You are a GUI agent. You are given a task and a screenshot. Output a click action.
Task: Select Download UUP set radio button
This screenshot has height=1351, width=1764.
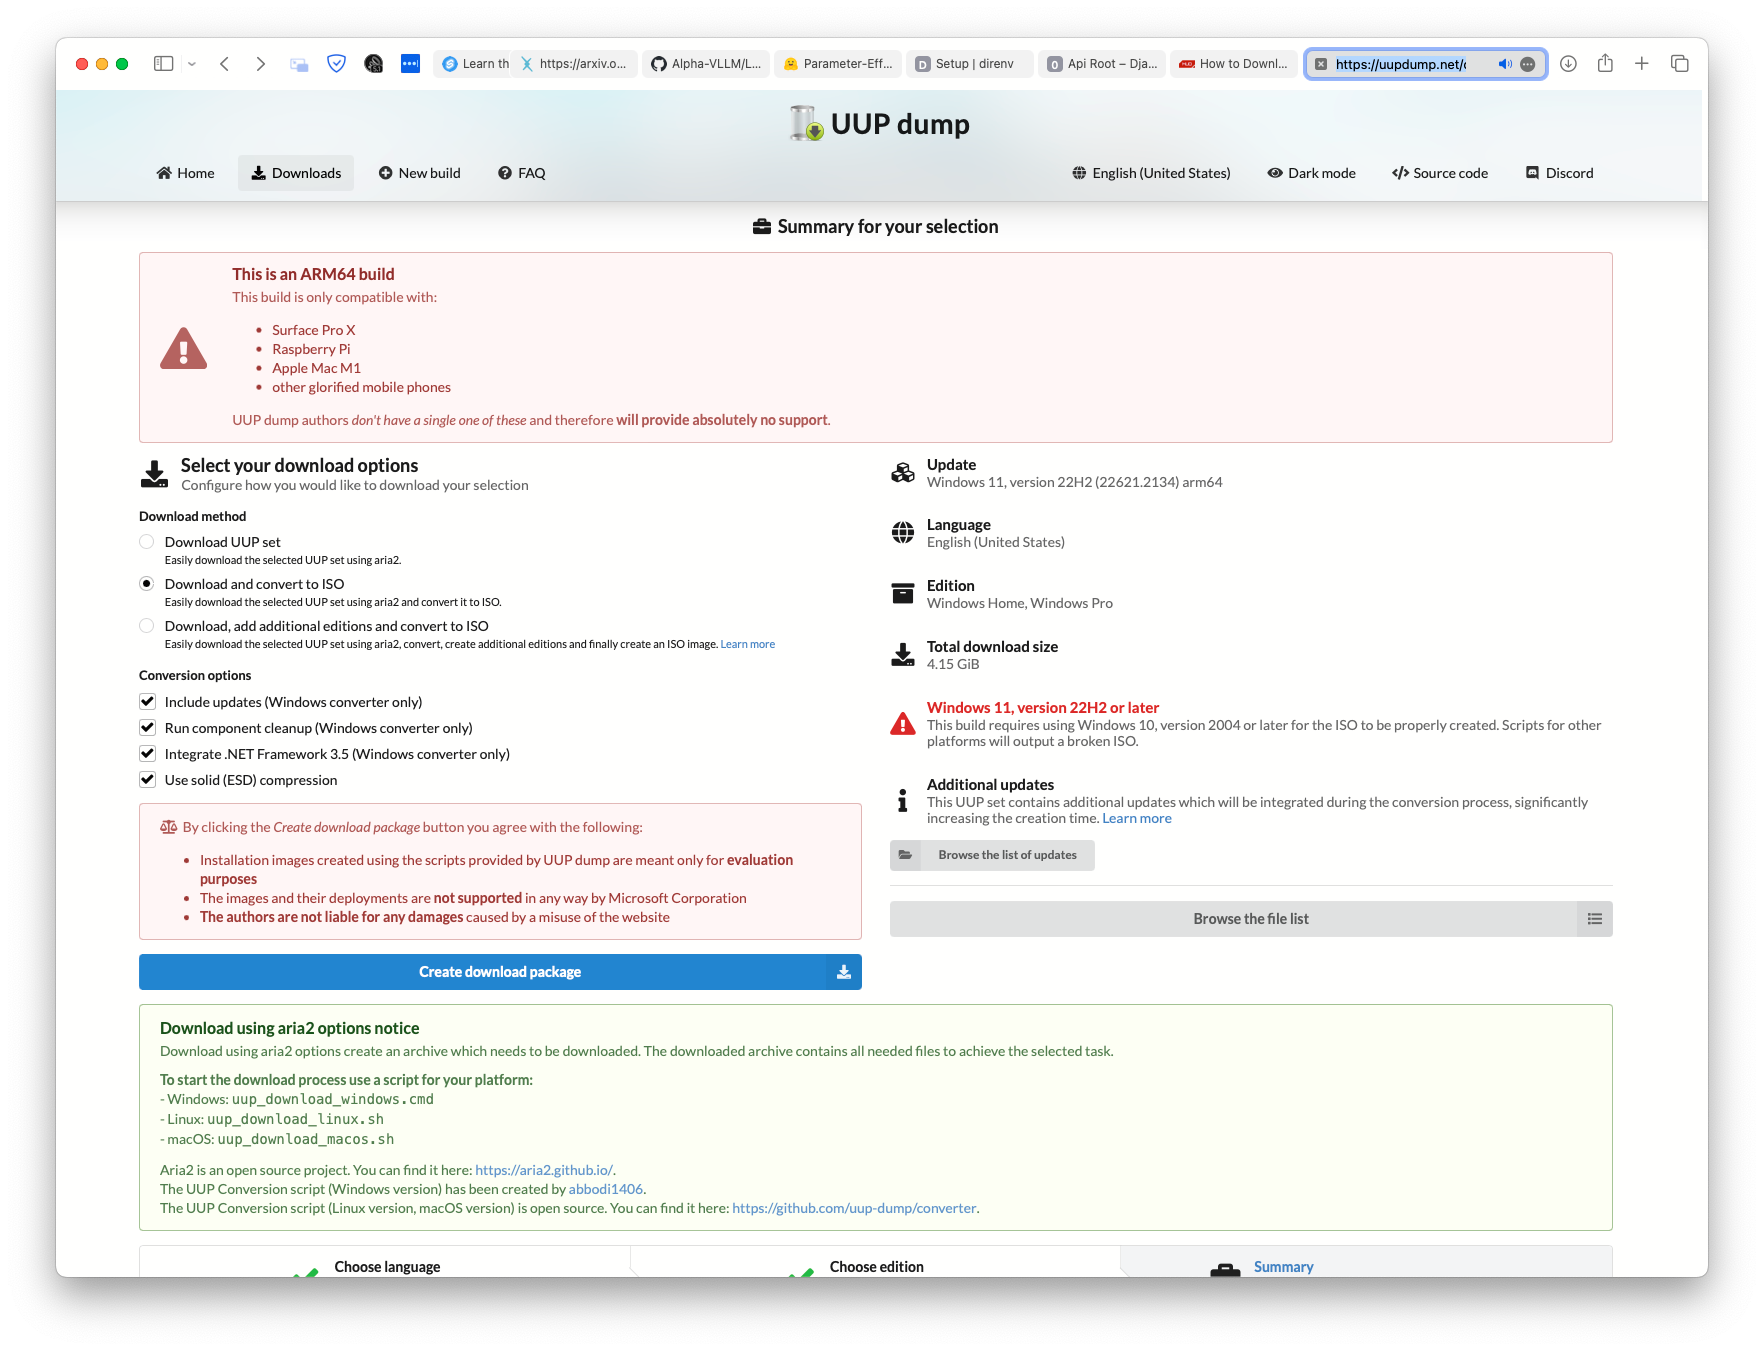[147, 542]
